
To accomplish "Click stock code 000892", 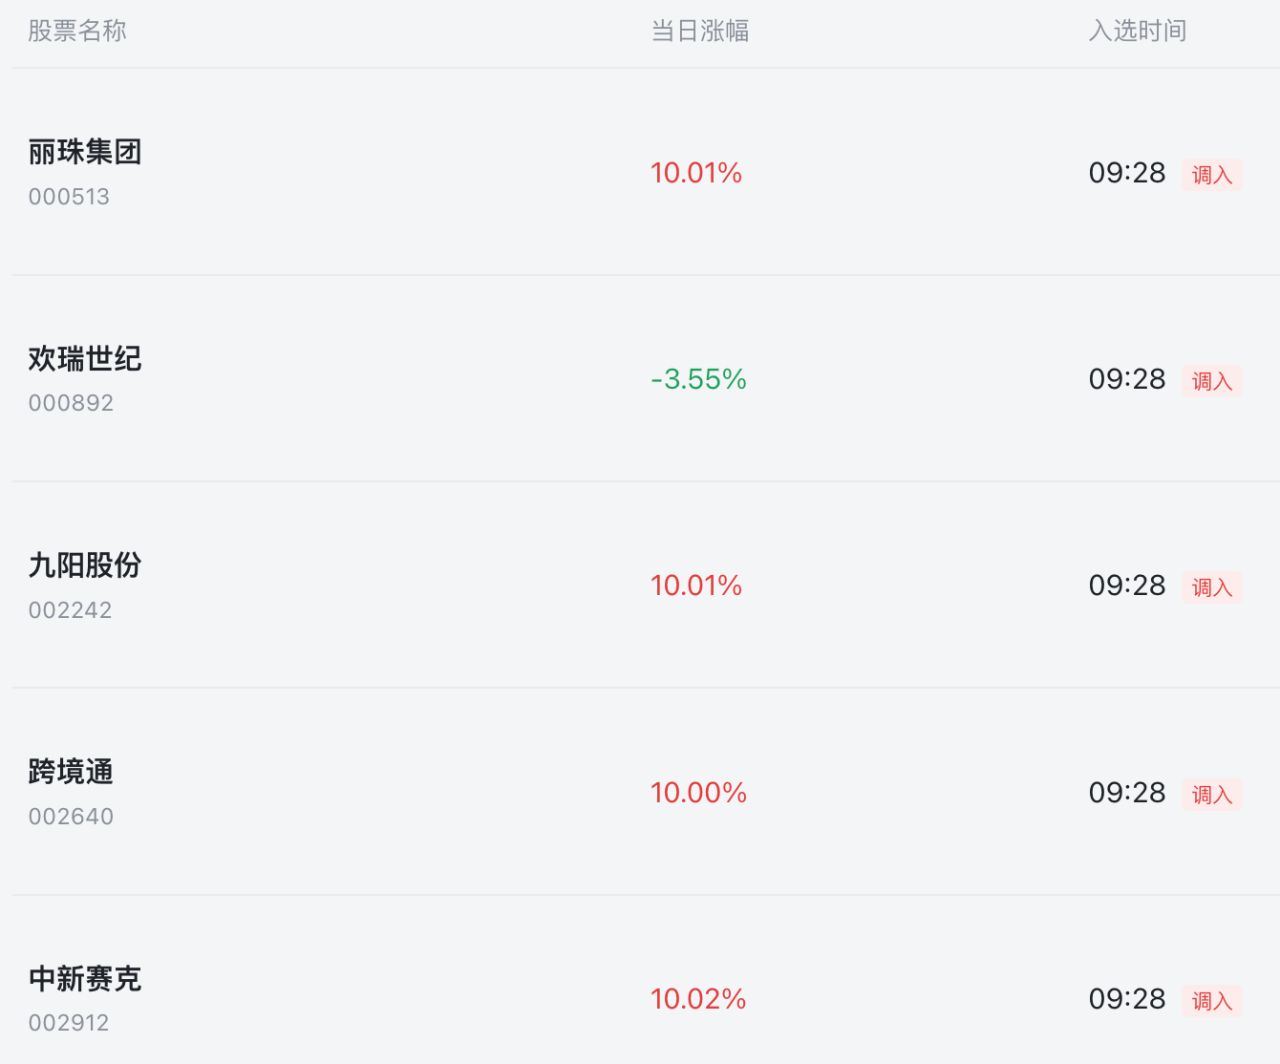I will click(71, 403).
